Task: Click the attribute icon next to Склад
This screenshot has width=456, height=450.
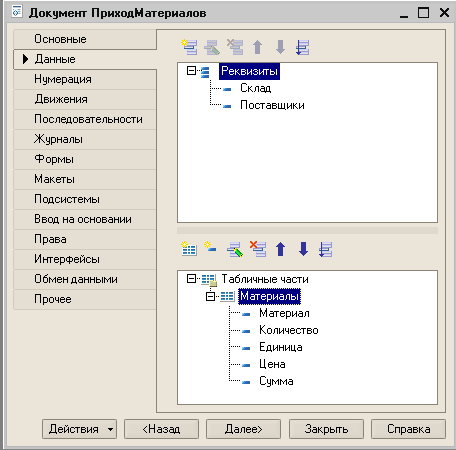Action: click(x=227, y=89)
